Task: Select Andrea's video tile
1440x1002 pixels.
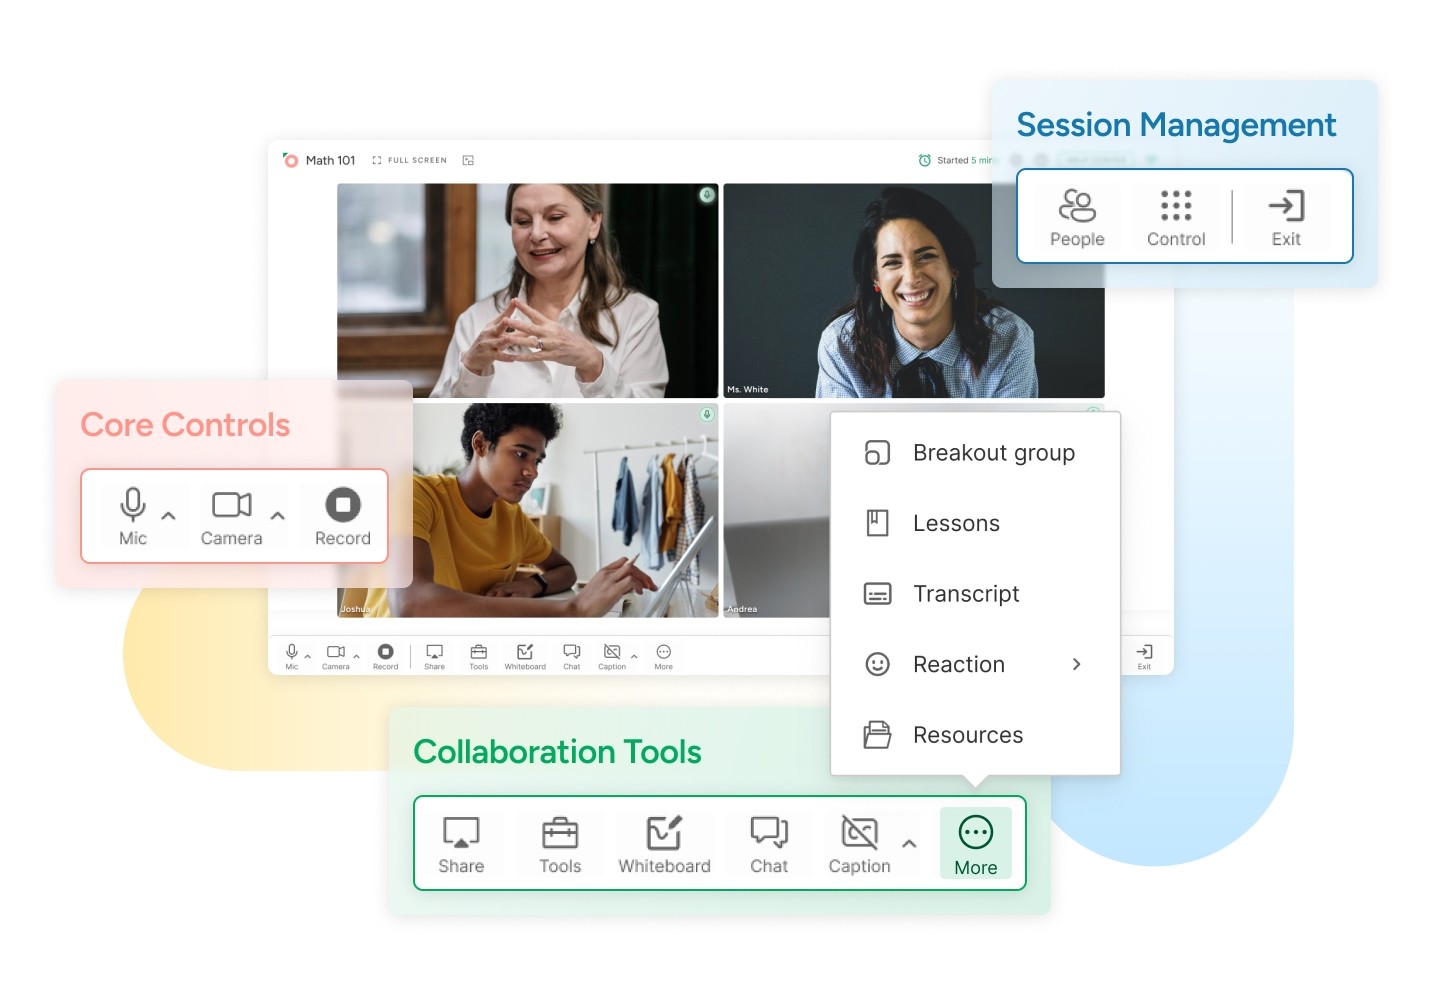Action: click(777, 510)
